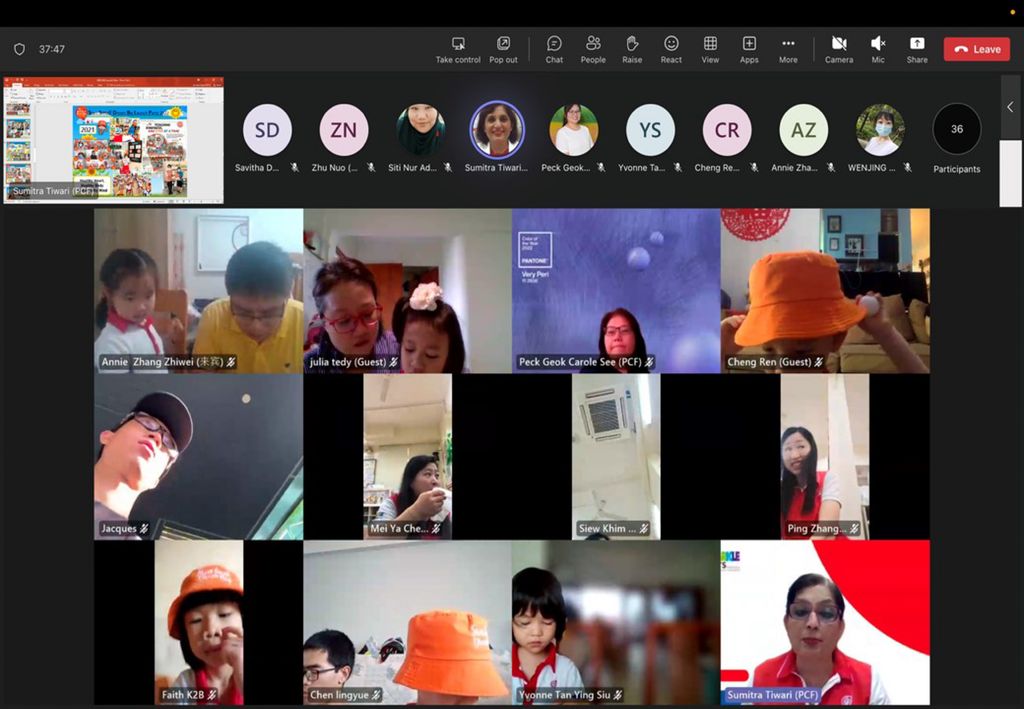The image size is (1024, 709).
Task: Click Yvonne Ta. YS avatar
Action: coord(650,130)
